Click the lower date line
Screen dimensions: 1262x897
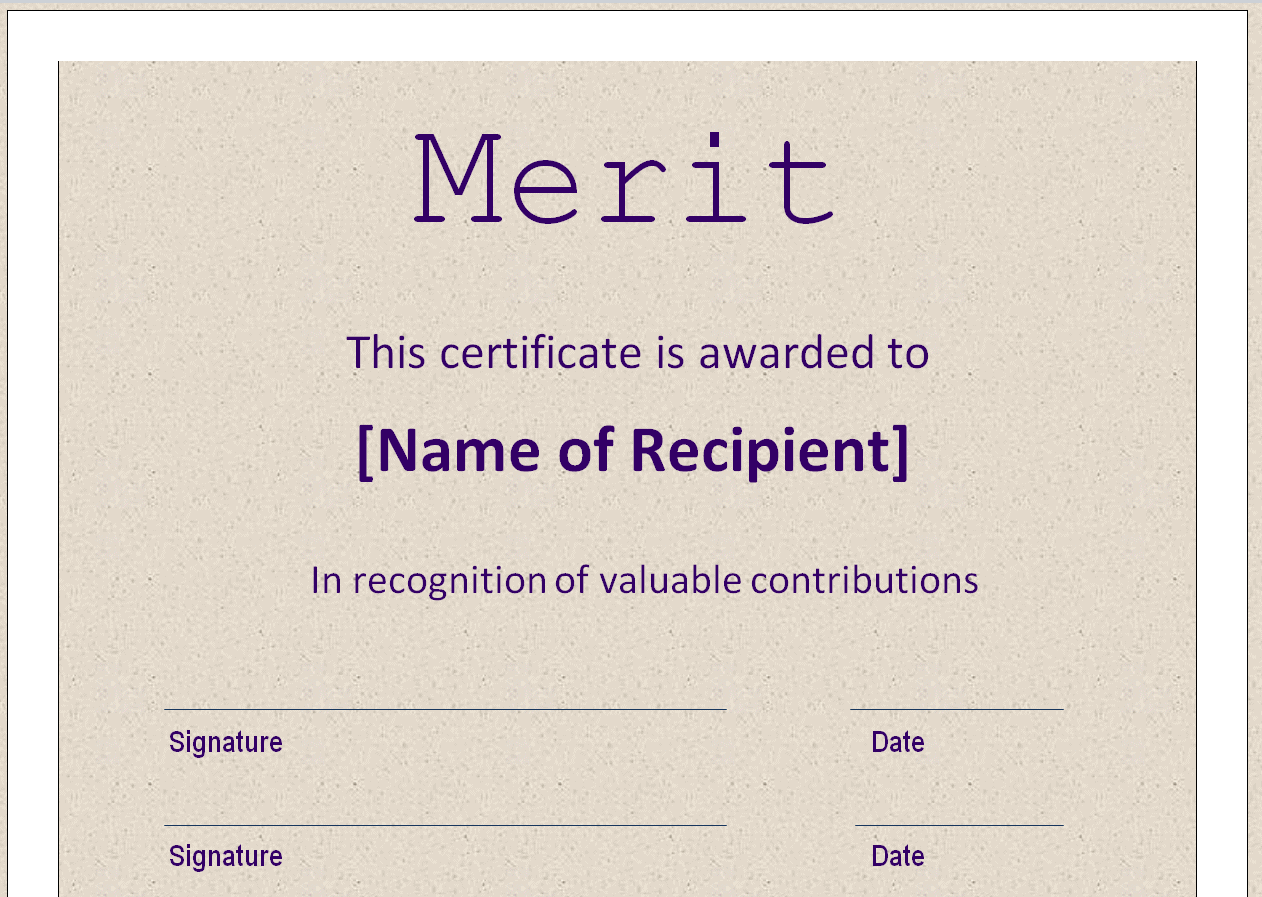click(x=959, y=825)
